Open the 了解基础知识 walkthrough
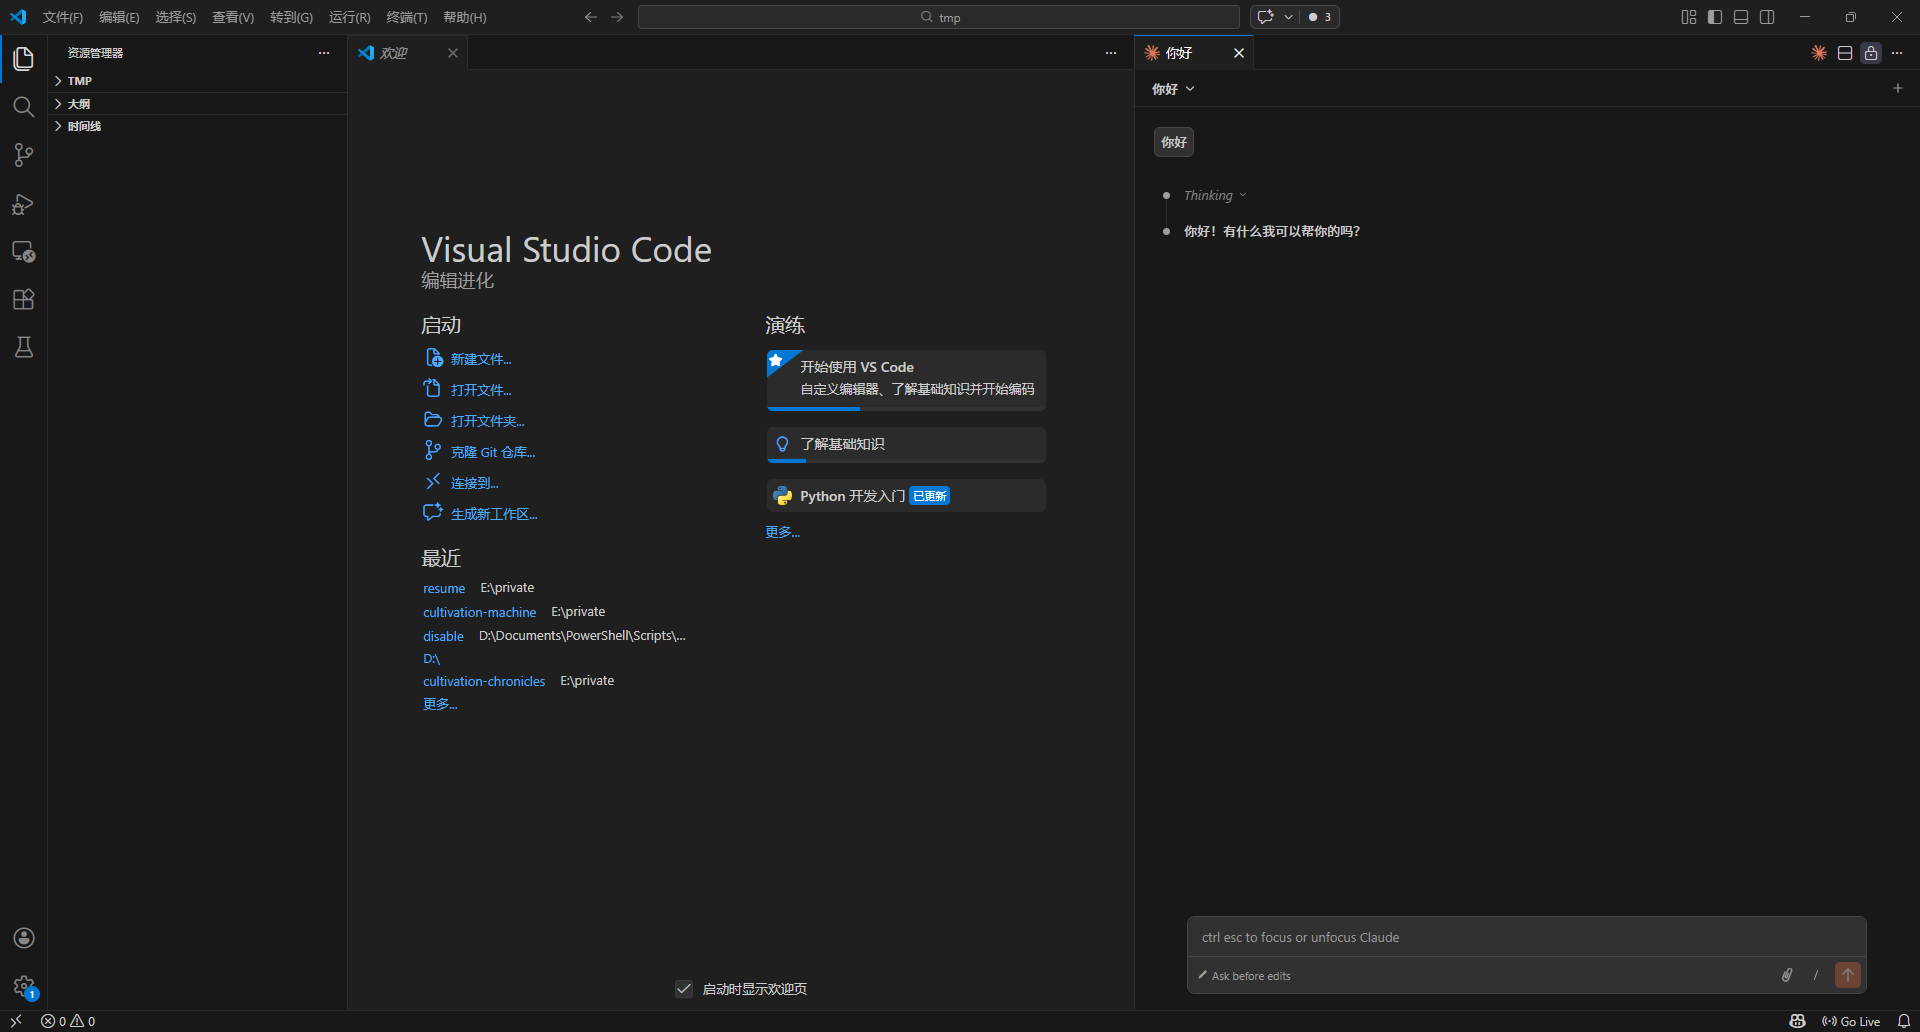The width and height of the screenshot is (1920, 1032). 906,445
